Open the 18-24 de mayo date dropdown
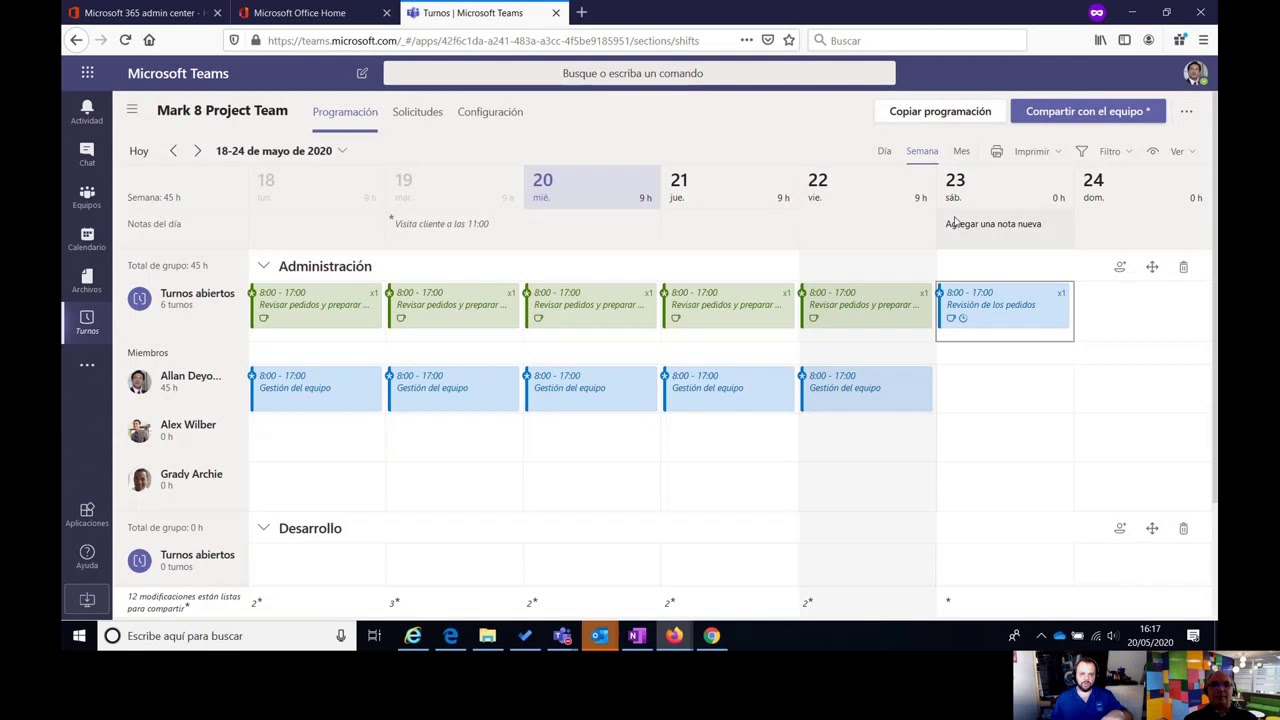 click(x=281, y=151)
